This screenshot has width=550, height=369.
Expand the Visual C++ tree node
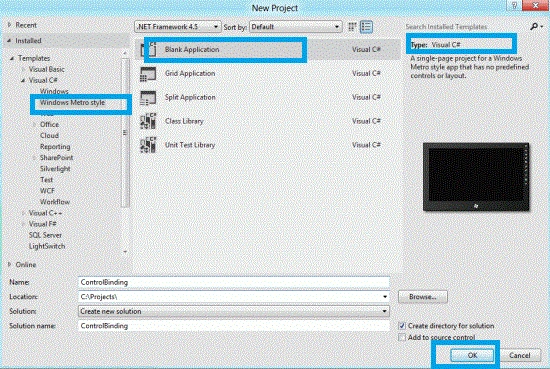point(23,213)
